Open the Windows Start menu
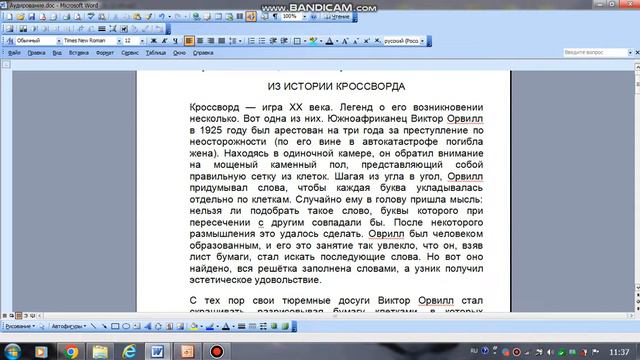This screenshot has width=640, height=360. tap(12, 351)
